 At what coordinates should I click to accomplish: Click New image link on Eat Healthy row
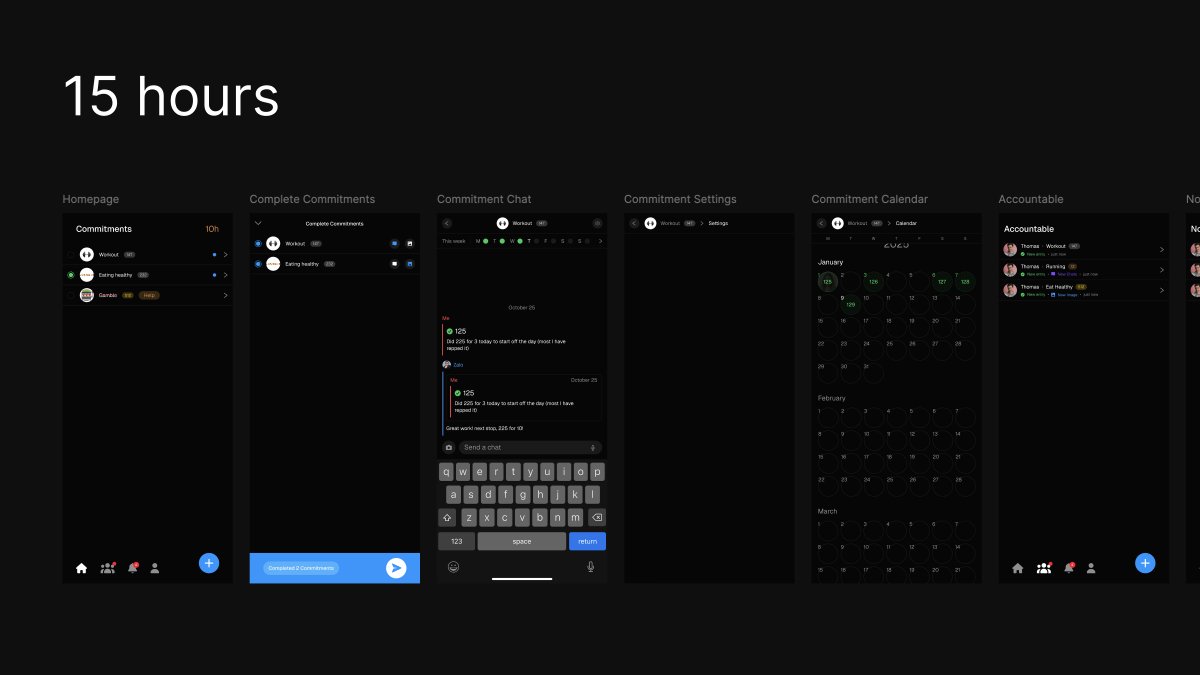[1063, 295]
